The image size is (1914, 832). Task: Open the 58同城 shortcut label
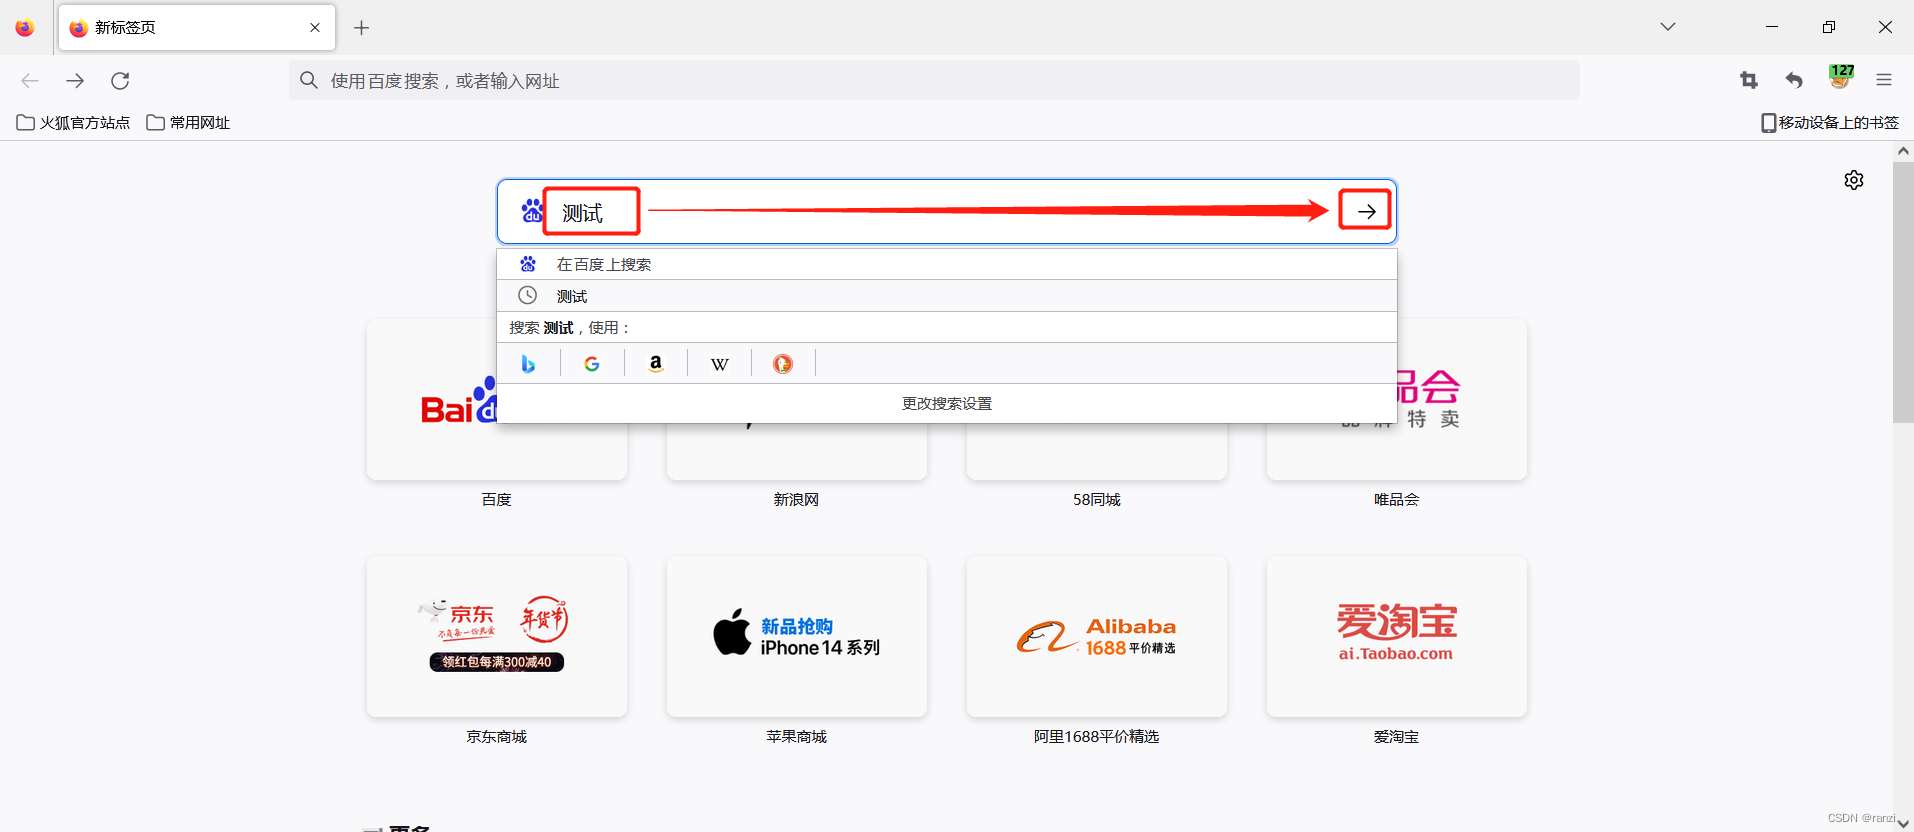(1097, 499)
